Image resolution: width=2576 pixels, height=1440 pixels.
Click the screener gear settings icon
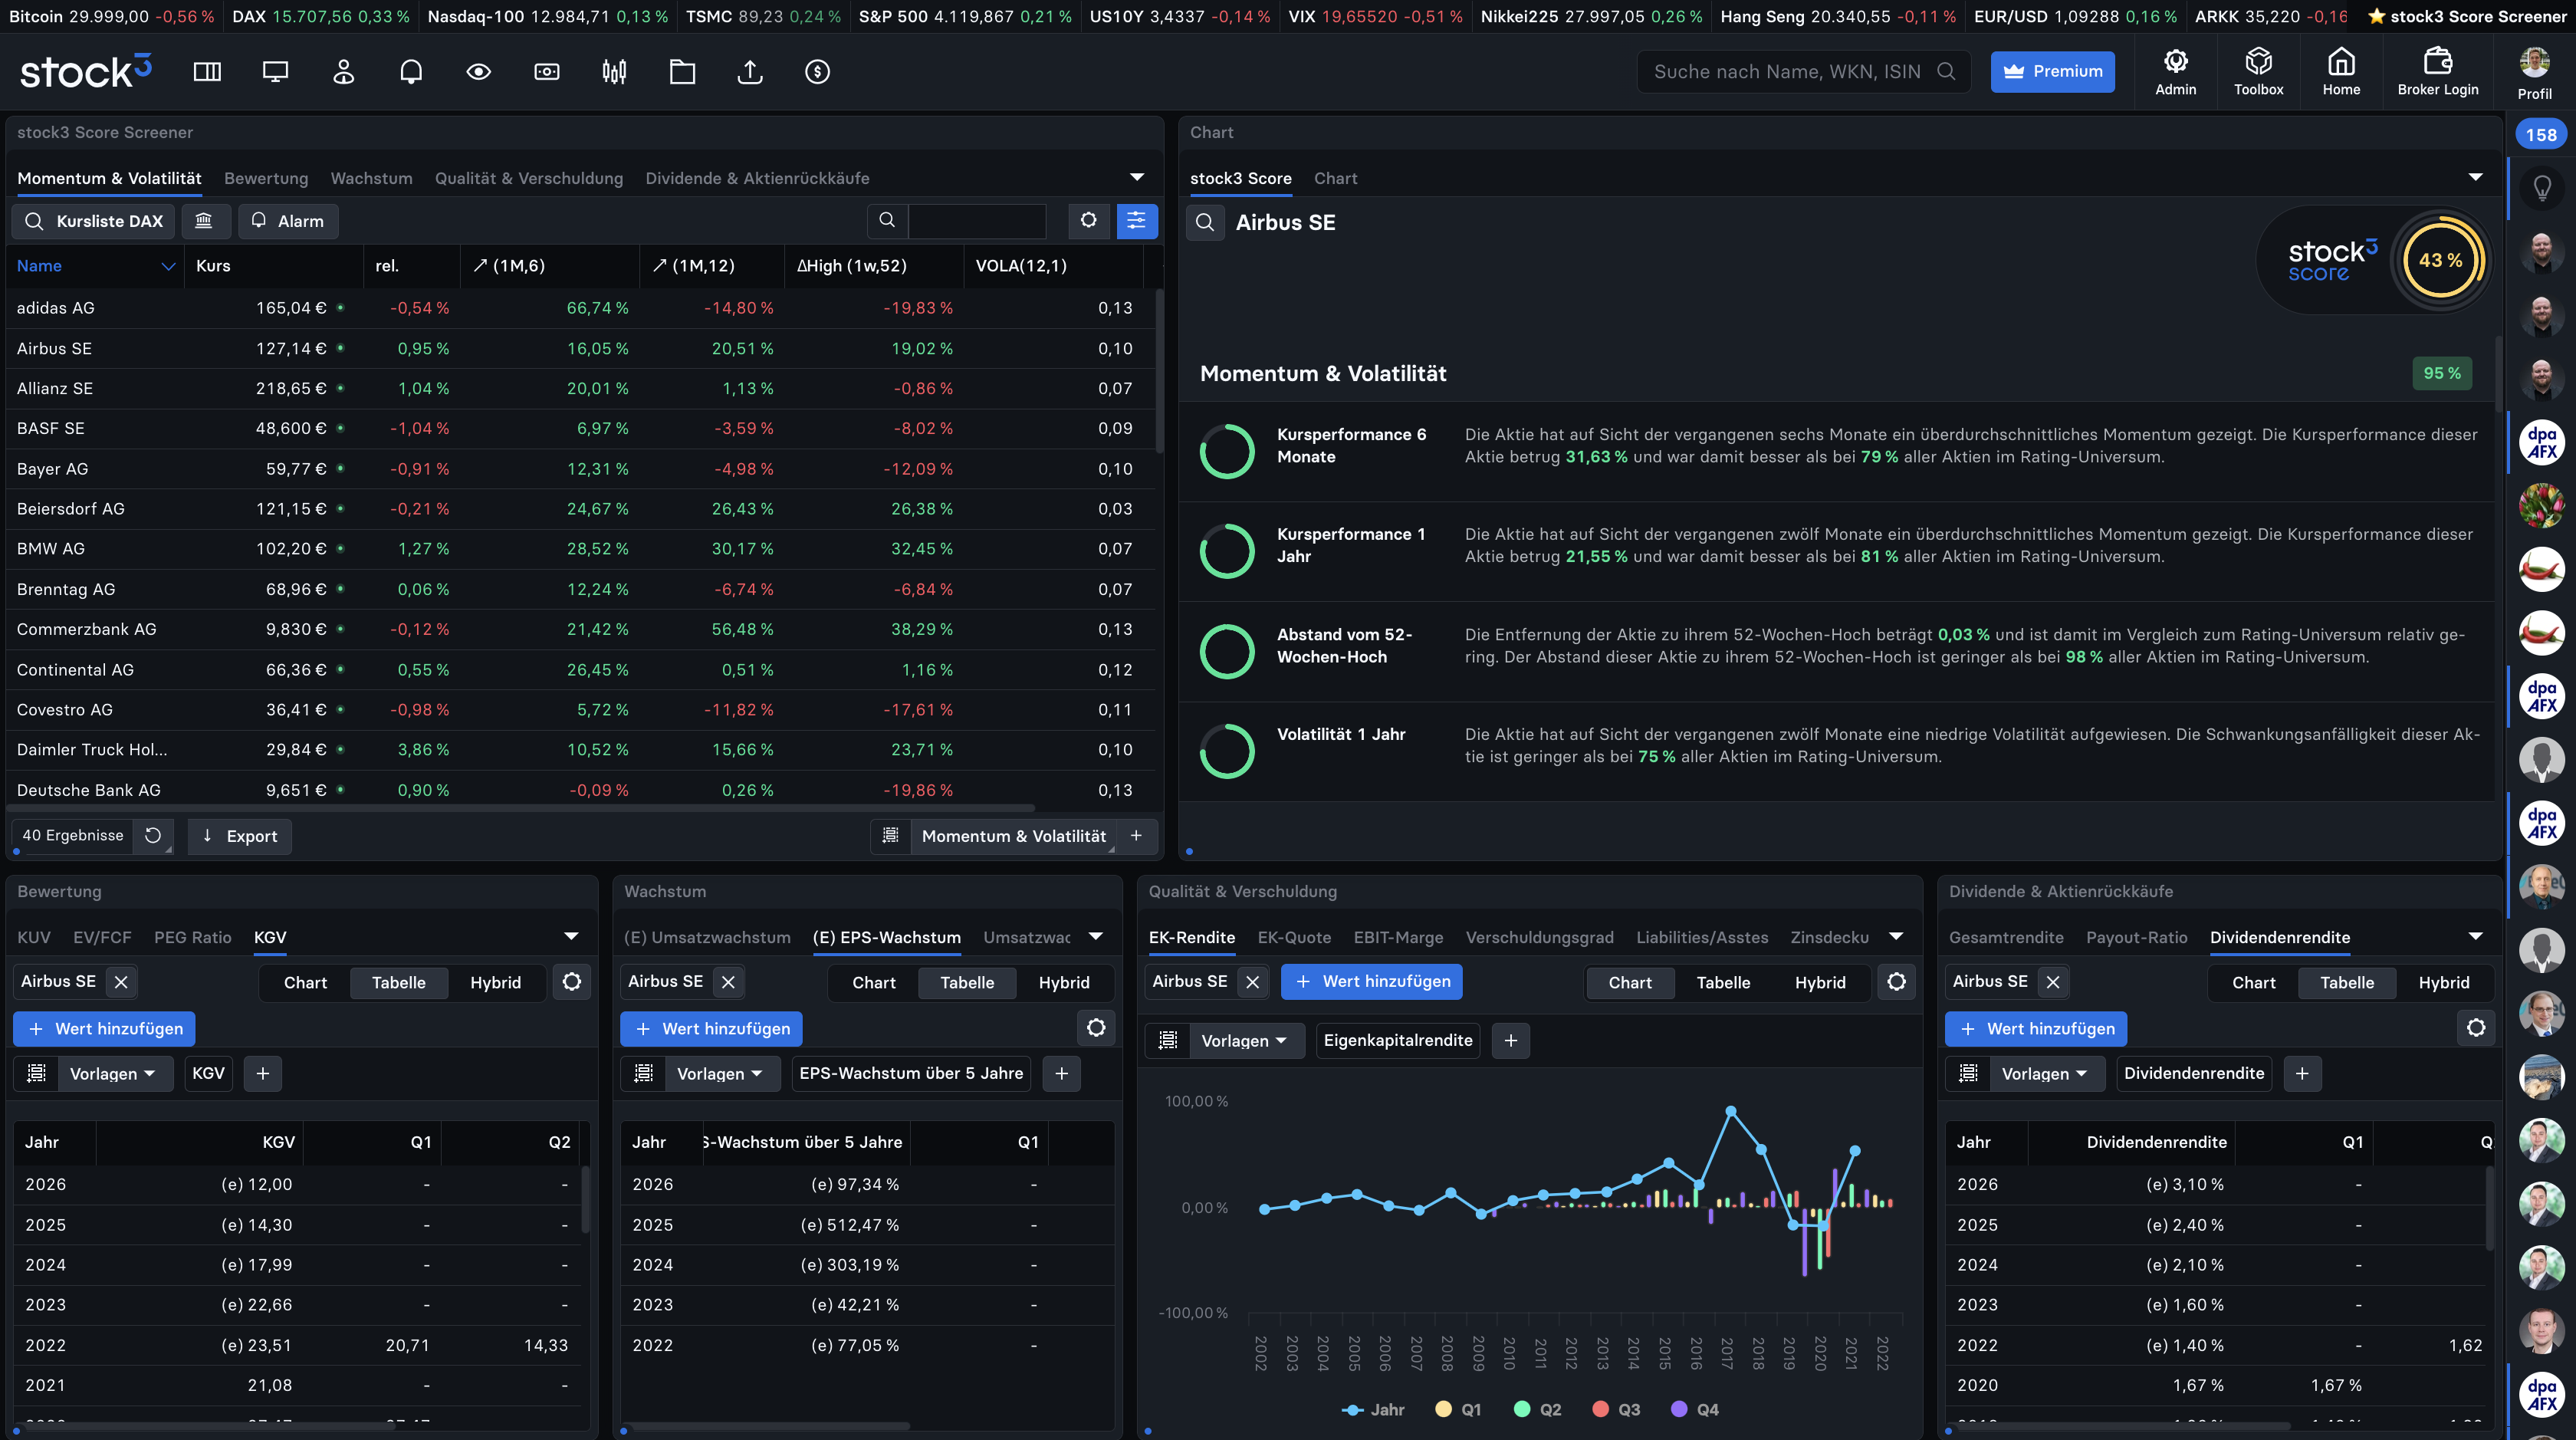[x=1088, y=221]
